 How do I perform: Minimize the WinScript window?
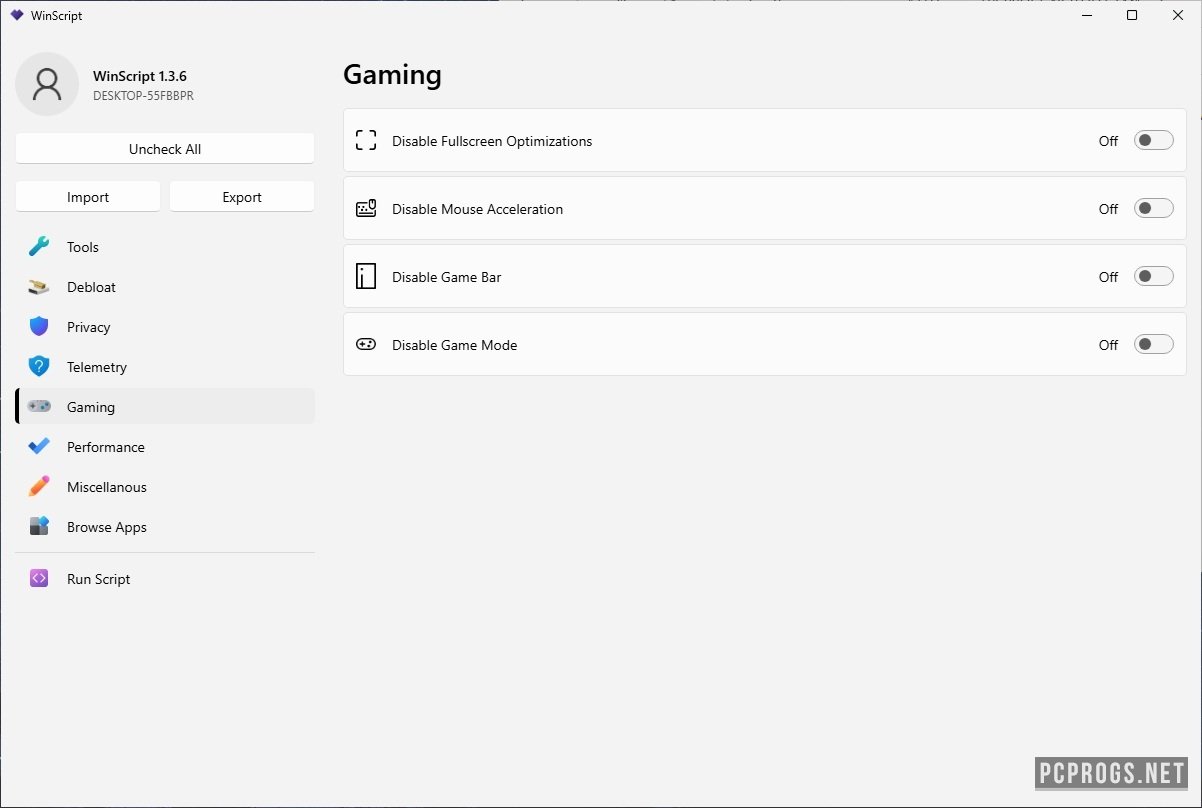click(x=1086, y=15)
